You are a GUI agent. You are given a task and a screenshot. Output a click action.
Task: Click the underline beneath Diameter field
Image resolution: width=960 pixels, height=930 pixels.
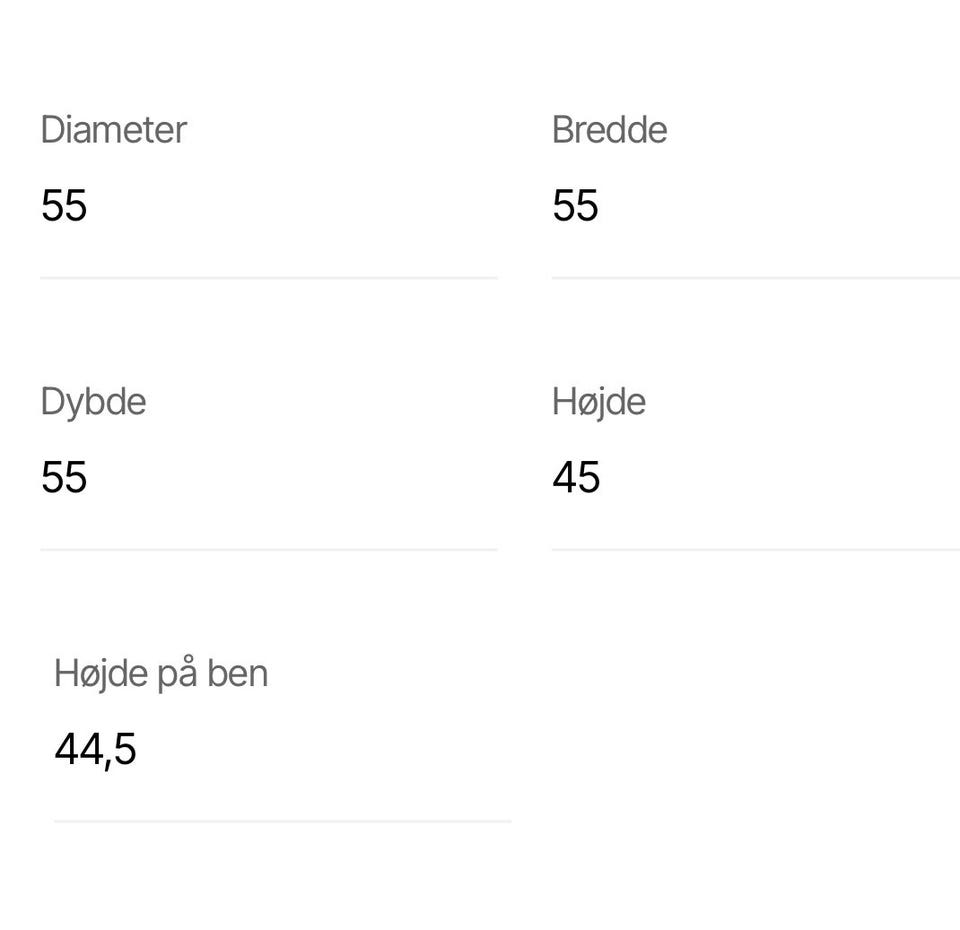pyautogui.click(x=268, y=278)
